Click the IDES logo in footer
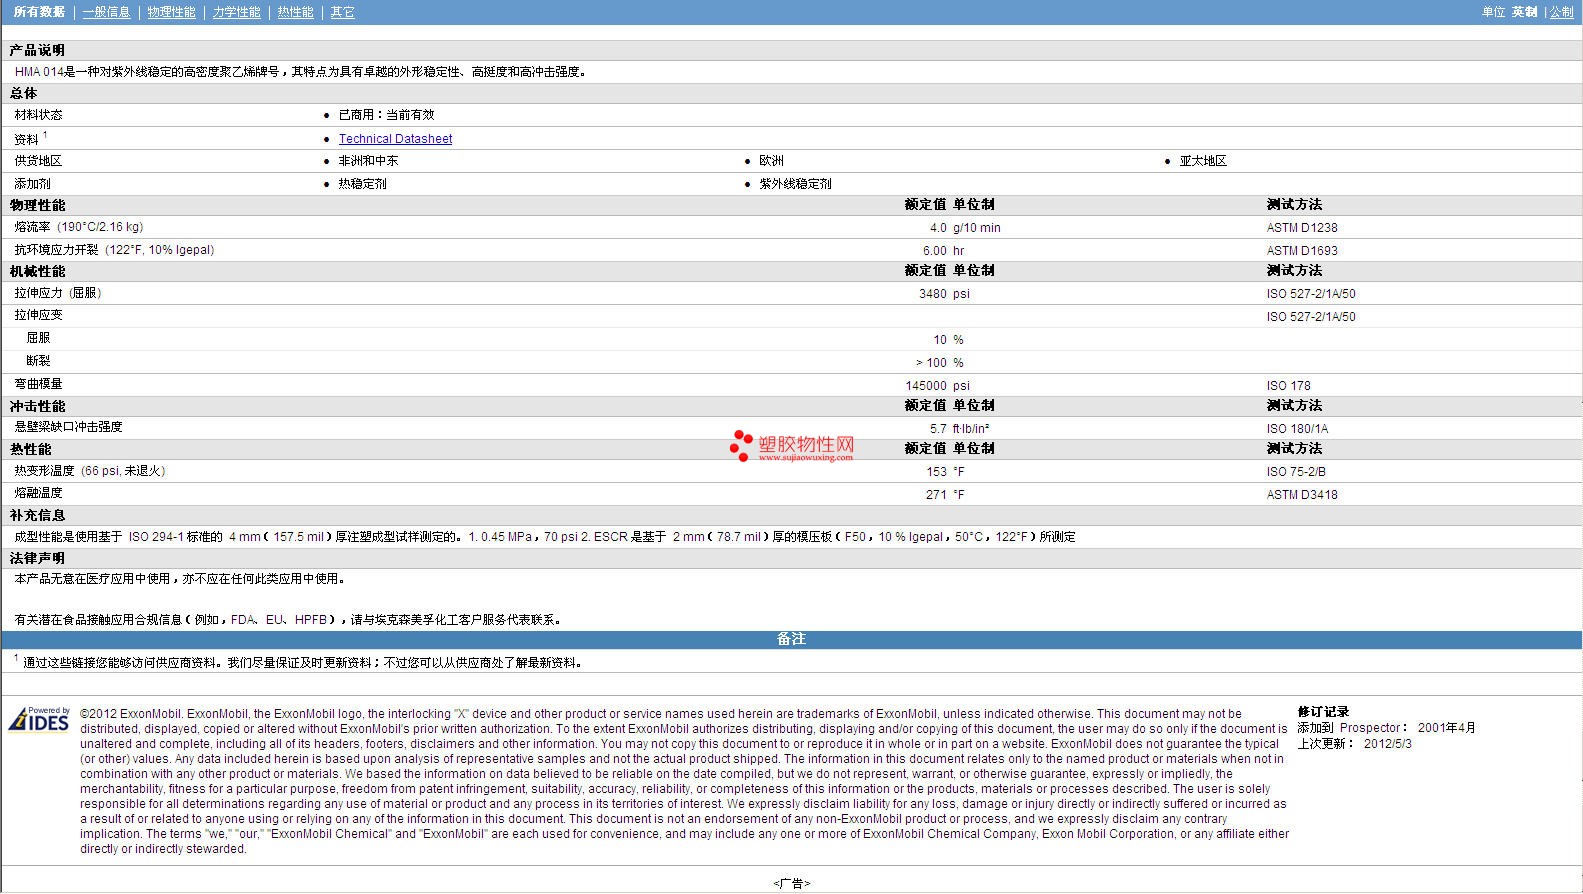Image resolution: width=1583 pixels, height=894 pixels. point(39,720)
